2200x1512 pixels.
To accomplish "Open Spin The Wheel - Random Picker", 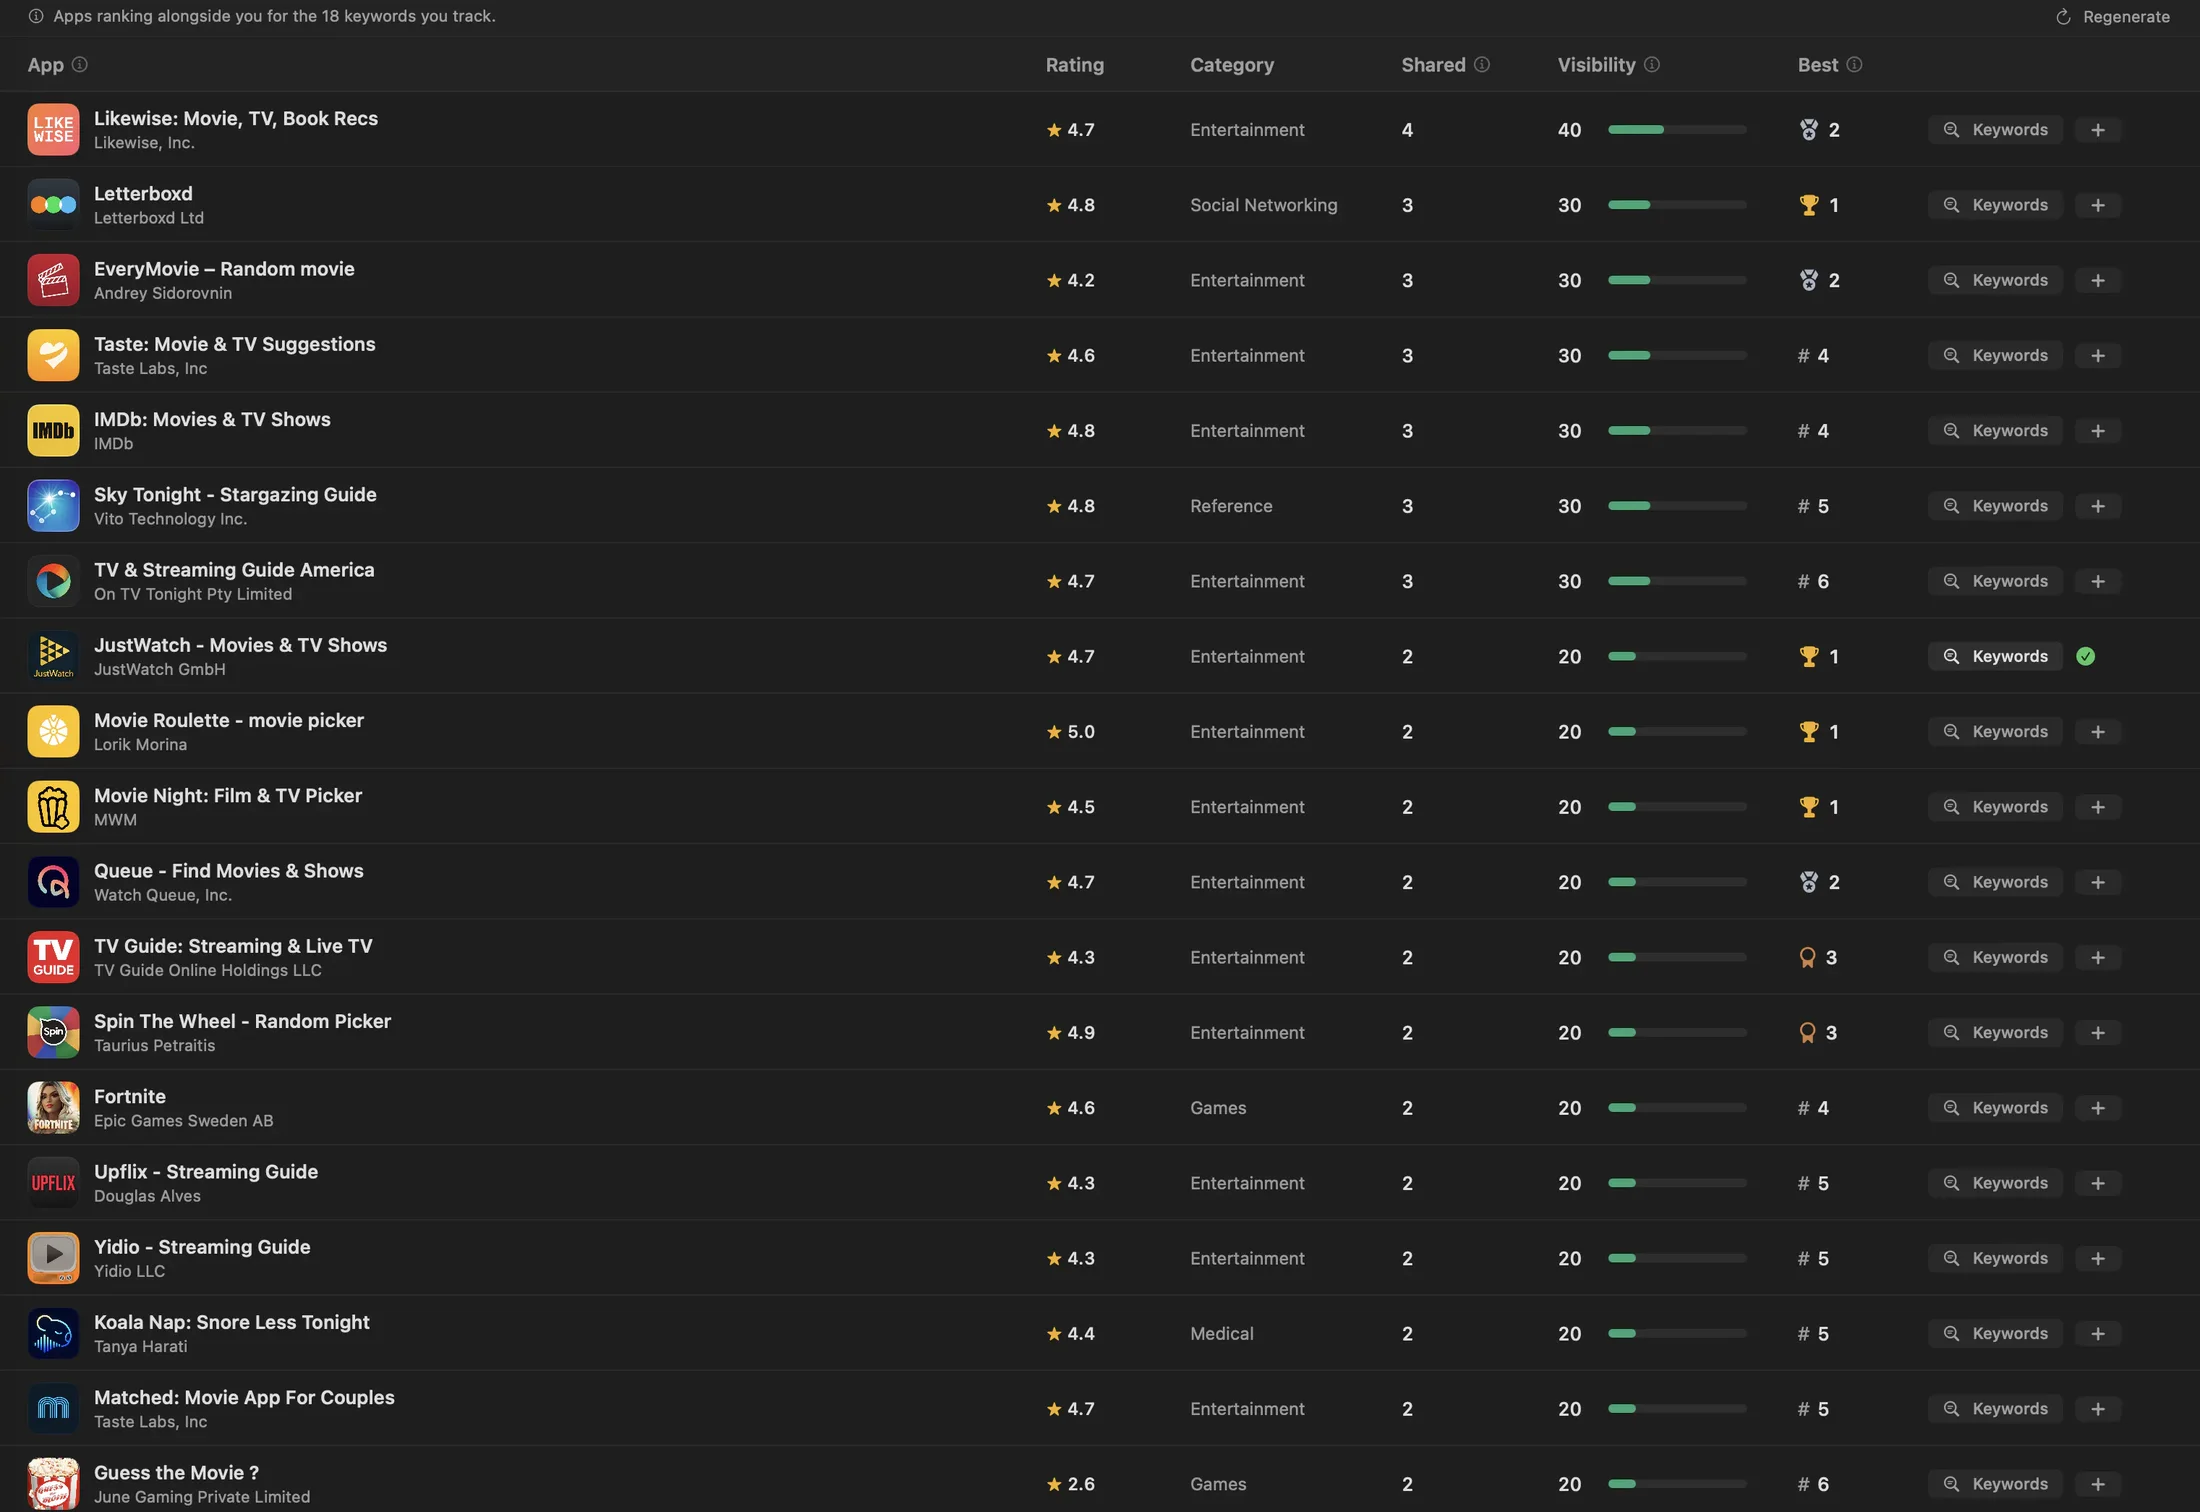I will click(x=242, y=1021).
